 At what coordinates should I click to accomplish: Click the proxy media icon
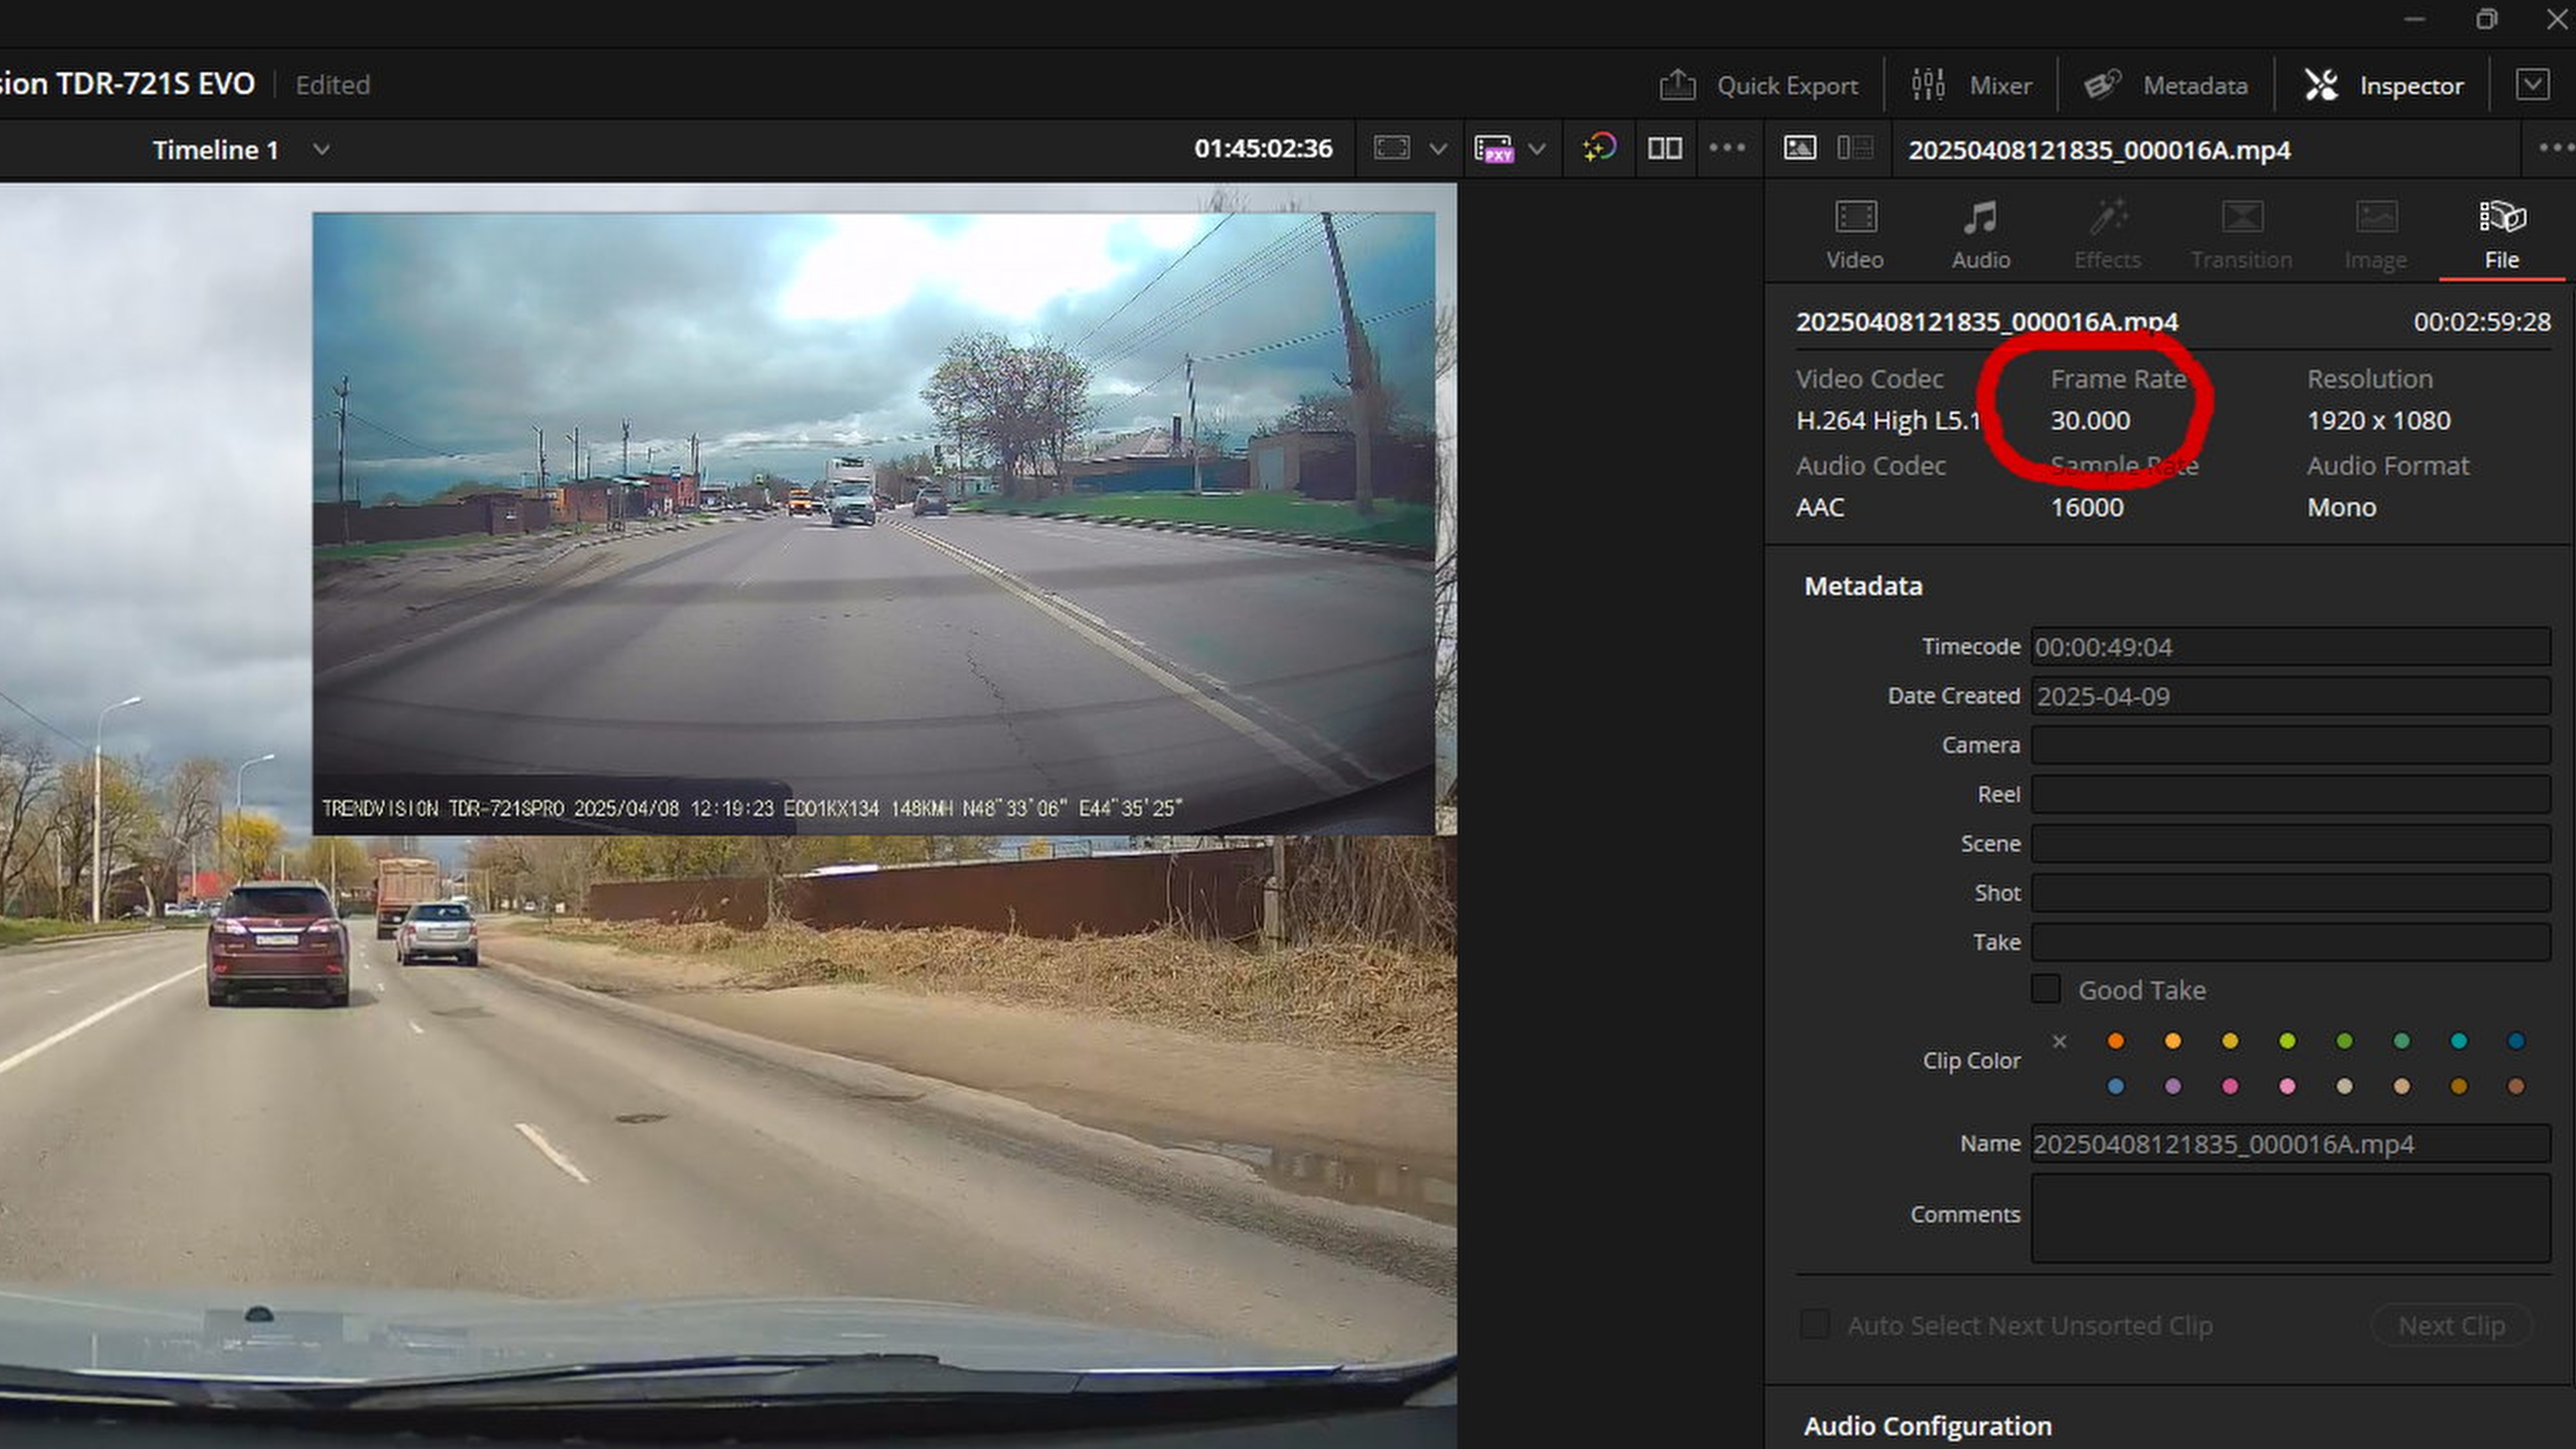(1494, 149)
